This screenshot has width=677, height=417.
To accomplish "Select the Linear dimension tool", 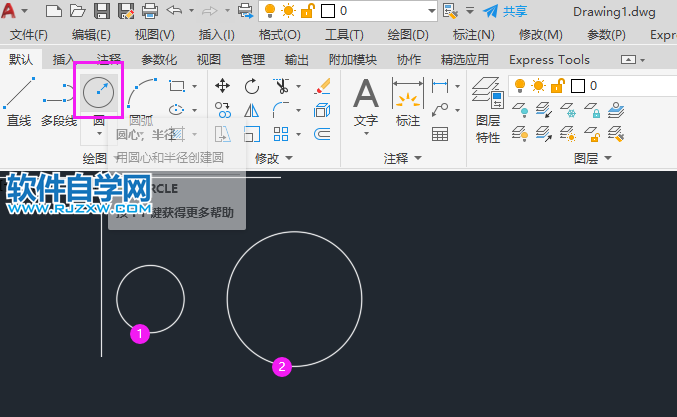I will [440, 86].
